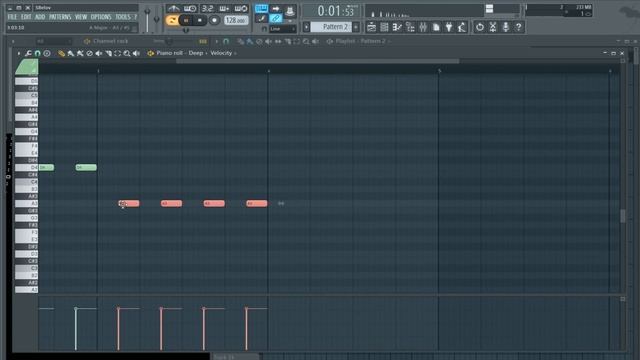This screenshot has width=640, height=360.
Task: Click the undo history circular arrow icon
Action: (x=480, y=27)
